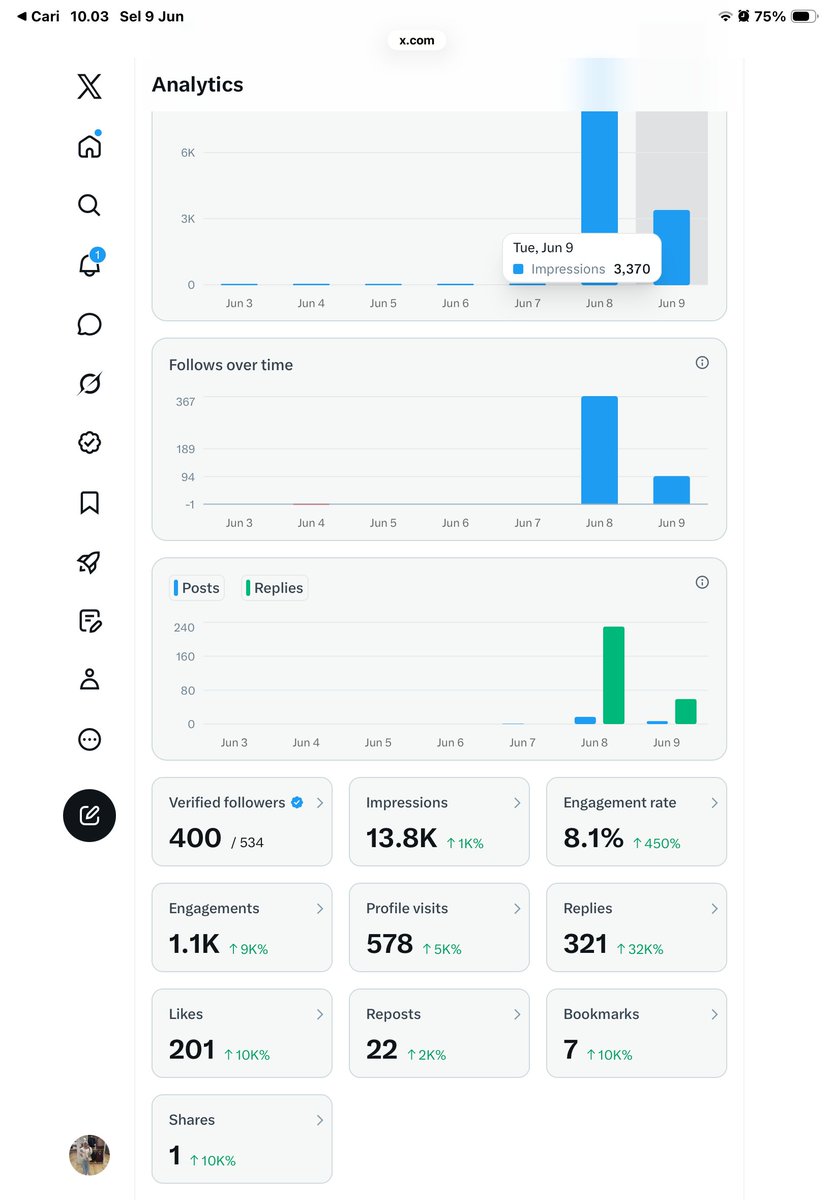Expand the Reposts card chevron

coord(517,1014)
